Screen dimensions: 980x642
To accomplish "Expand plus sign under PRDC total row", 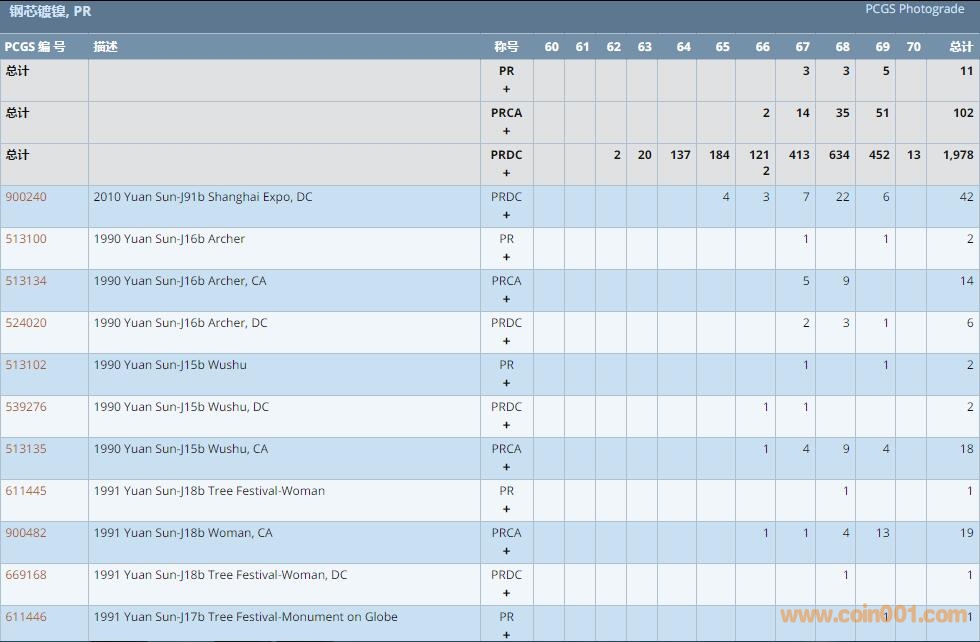I will 506,173.
